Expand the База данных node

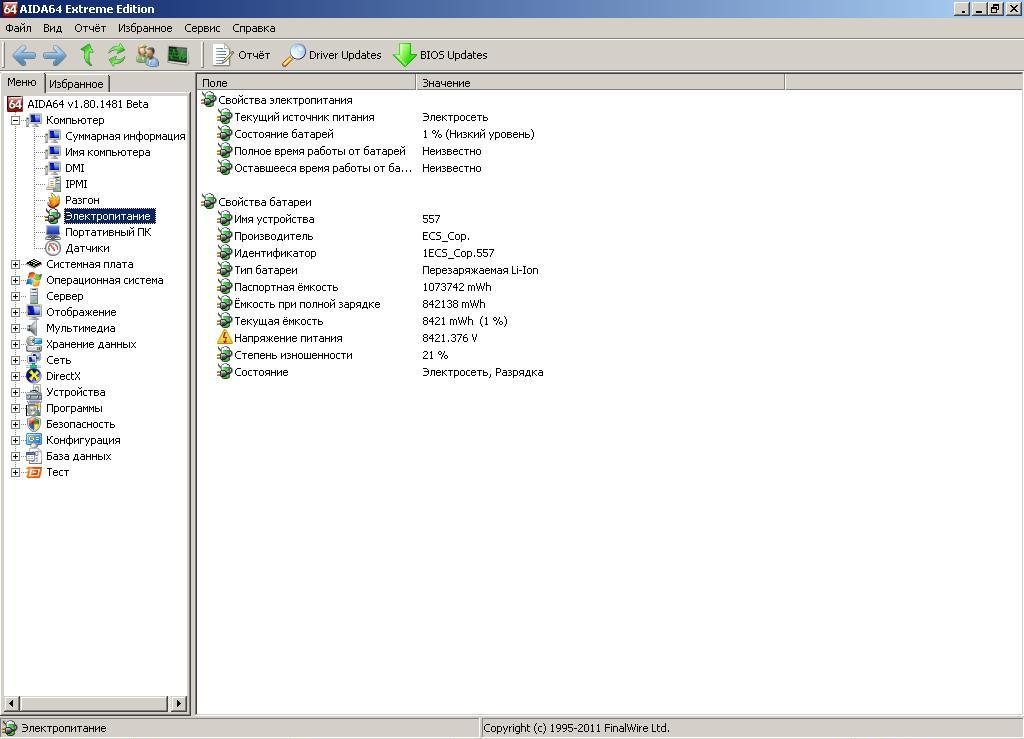point(16,456)
